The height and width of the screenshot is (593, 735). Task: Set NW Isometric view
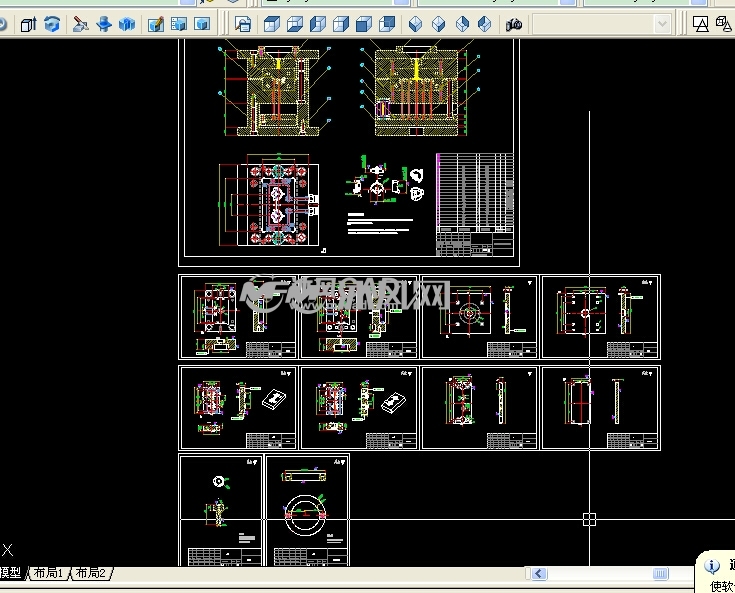tap(485, 24)
